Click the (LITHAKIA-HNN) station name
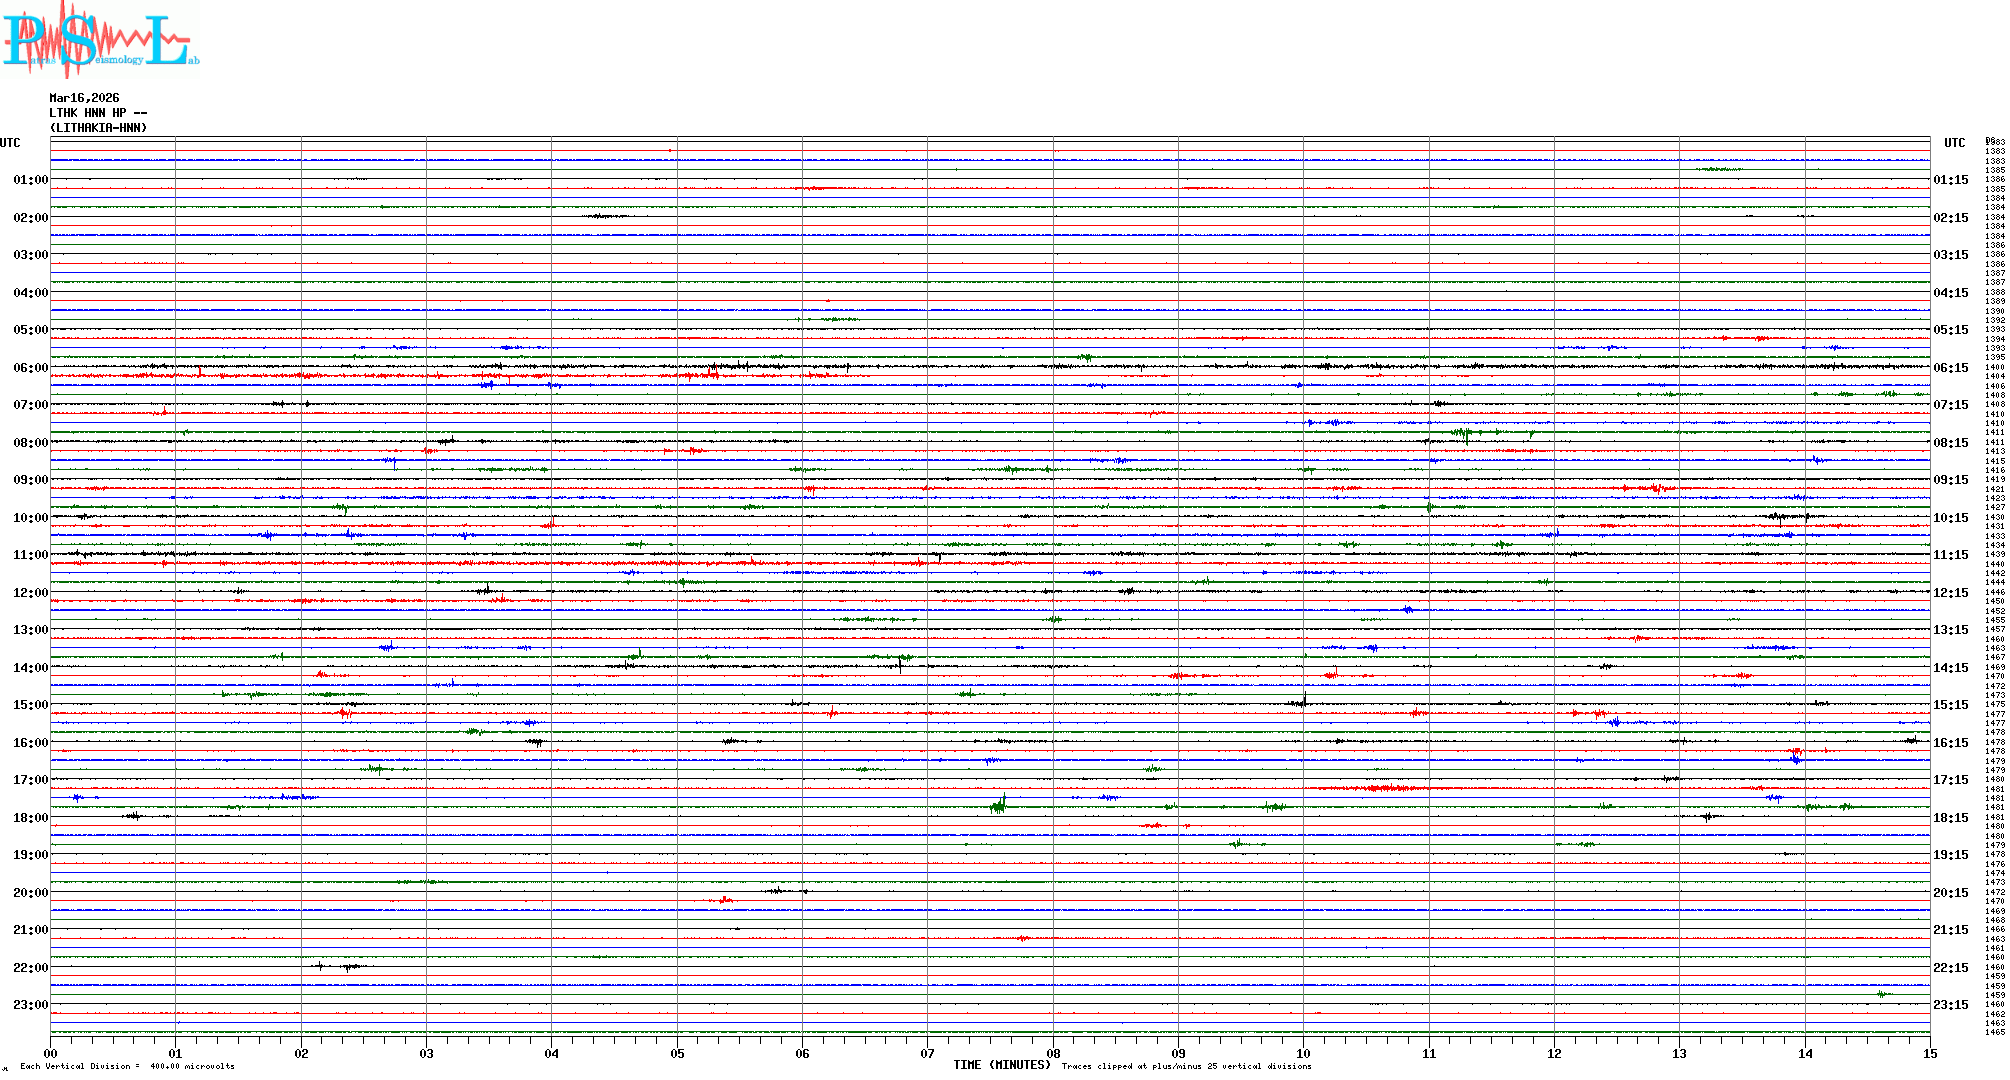The image size is (2010, 1080). coord(98,128)
